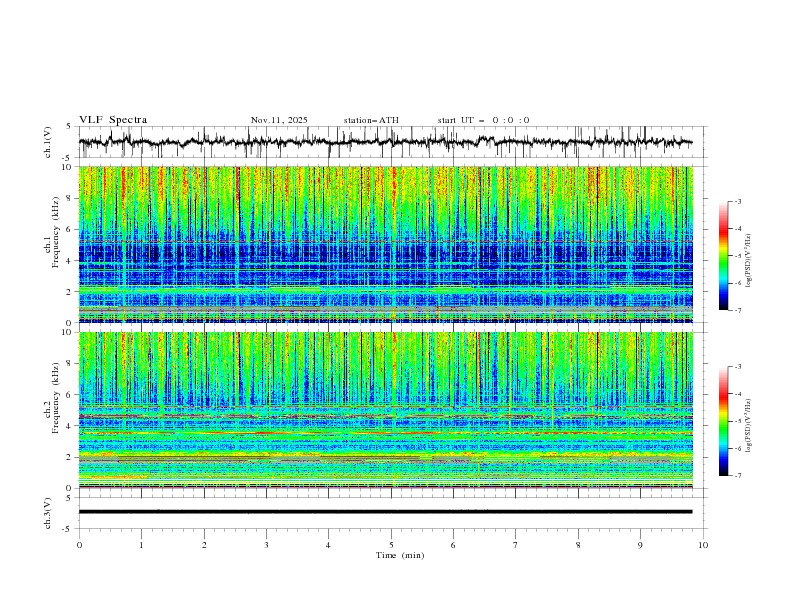Click time axis tick label "1"

click(141, 545)
